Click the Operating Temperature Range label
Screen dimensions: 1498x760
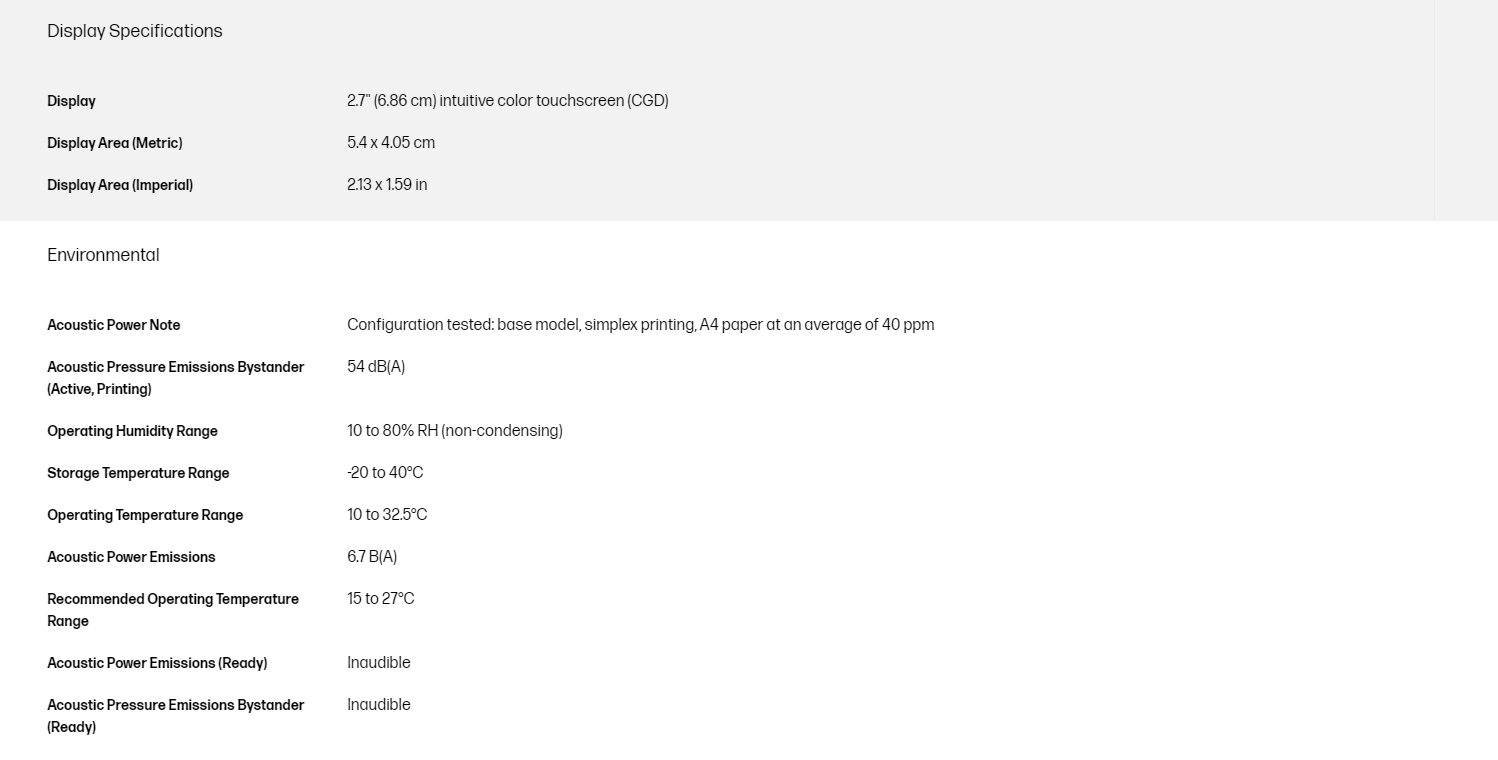click(x=145, y=515)
